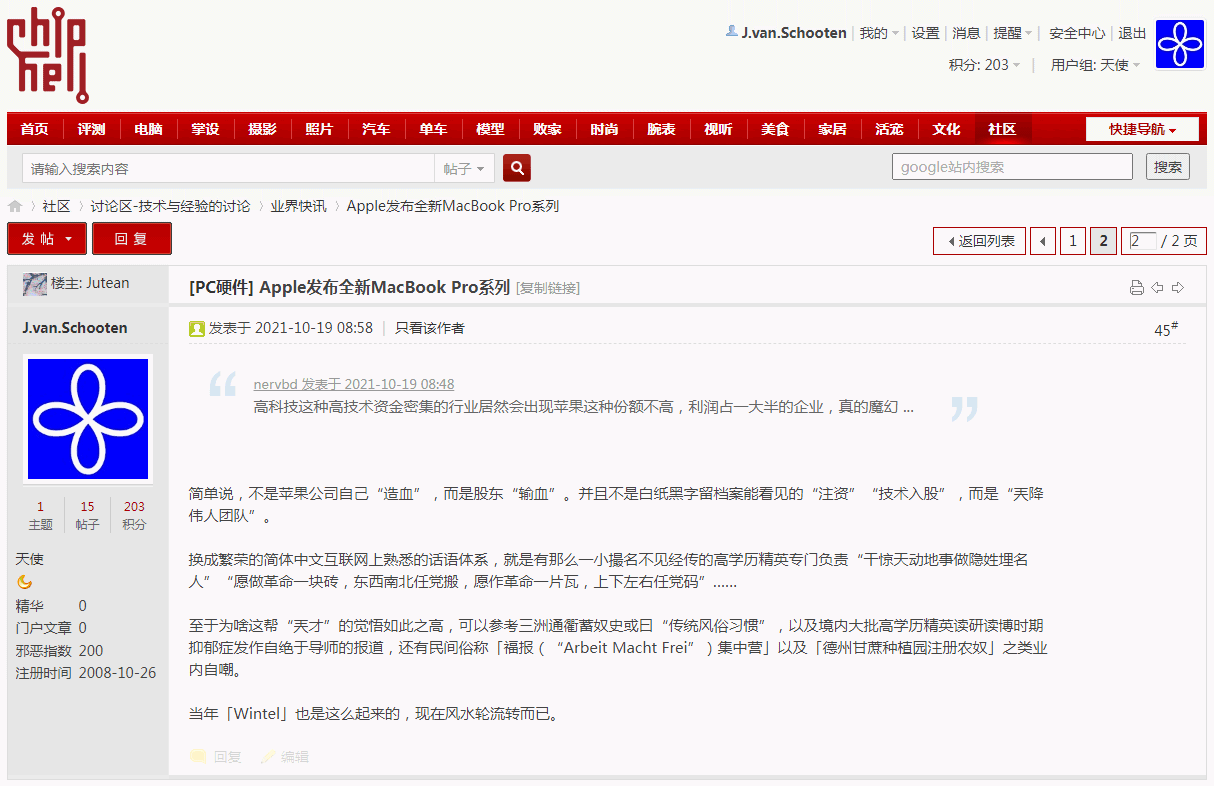
Task: Expand the 提醒 notifications dropdown
Action: [x=1012, y=33]
